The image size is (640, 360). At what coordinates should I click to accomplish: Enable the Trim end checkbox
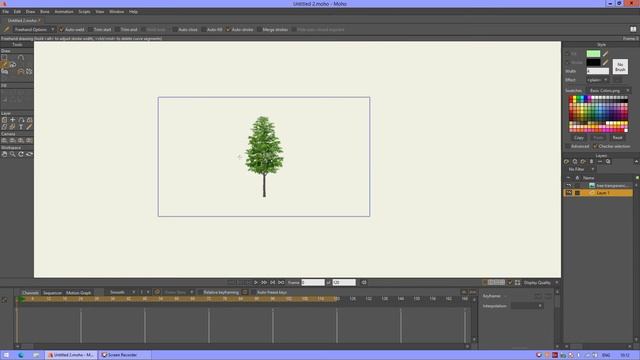coord(117,29)
